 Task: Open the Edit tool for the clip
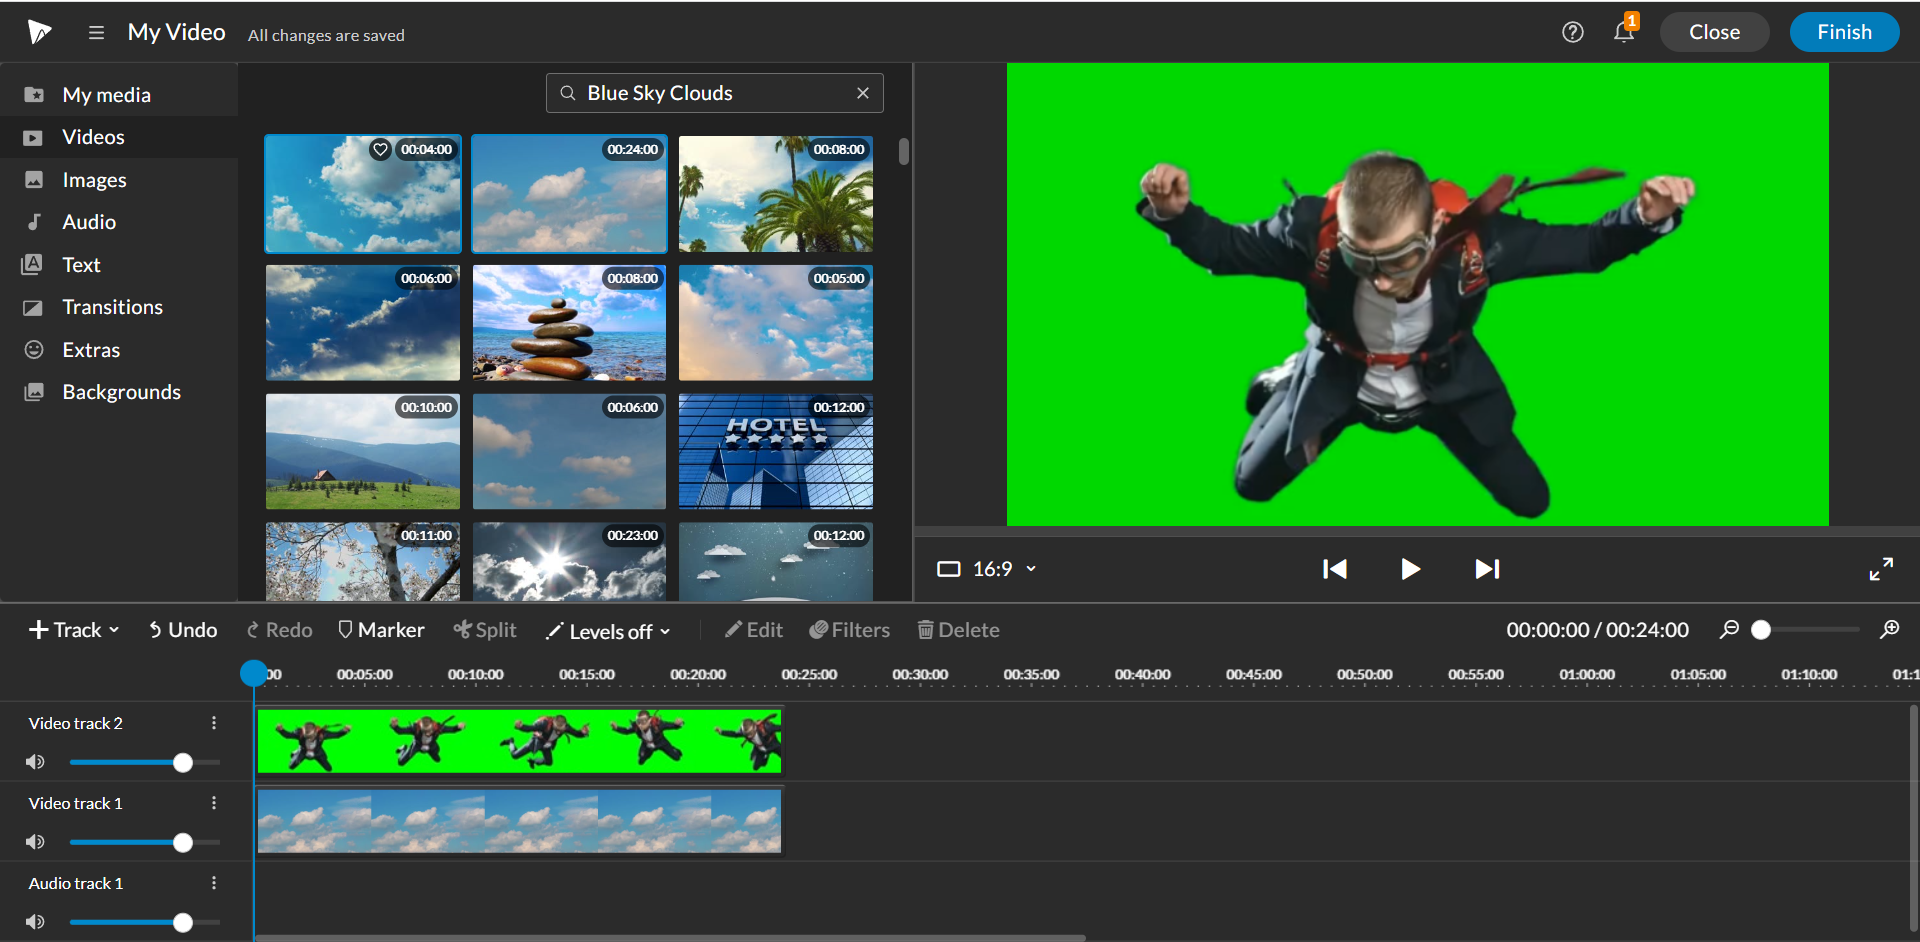[754, 630]
